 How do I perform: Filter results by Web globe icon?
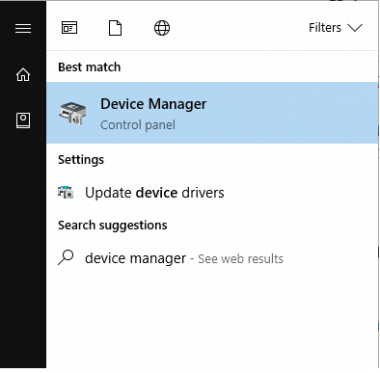pos(162,28)
